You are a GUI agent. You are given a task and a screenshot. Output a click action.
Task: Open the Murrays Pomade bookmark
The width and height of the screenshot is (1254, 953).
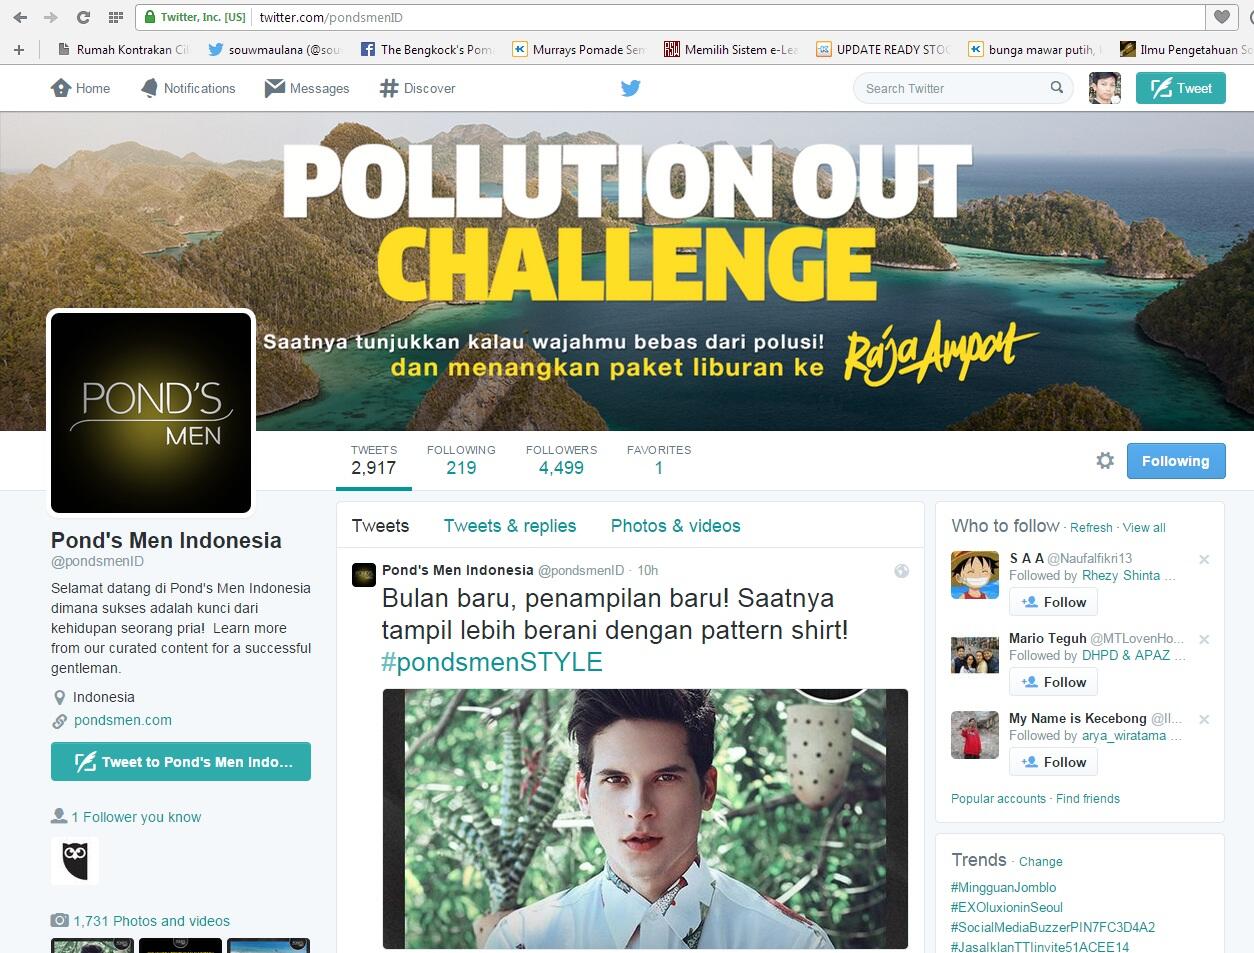click(x=578, y=49)
